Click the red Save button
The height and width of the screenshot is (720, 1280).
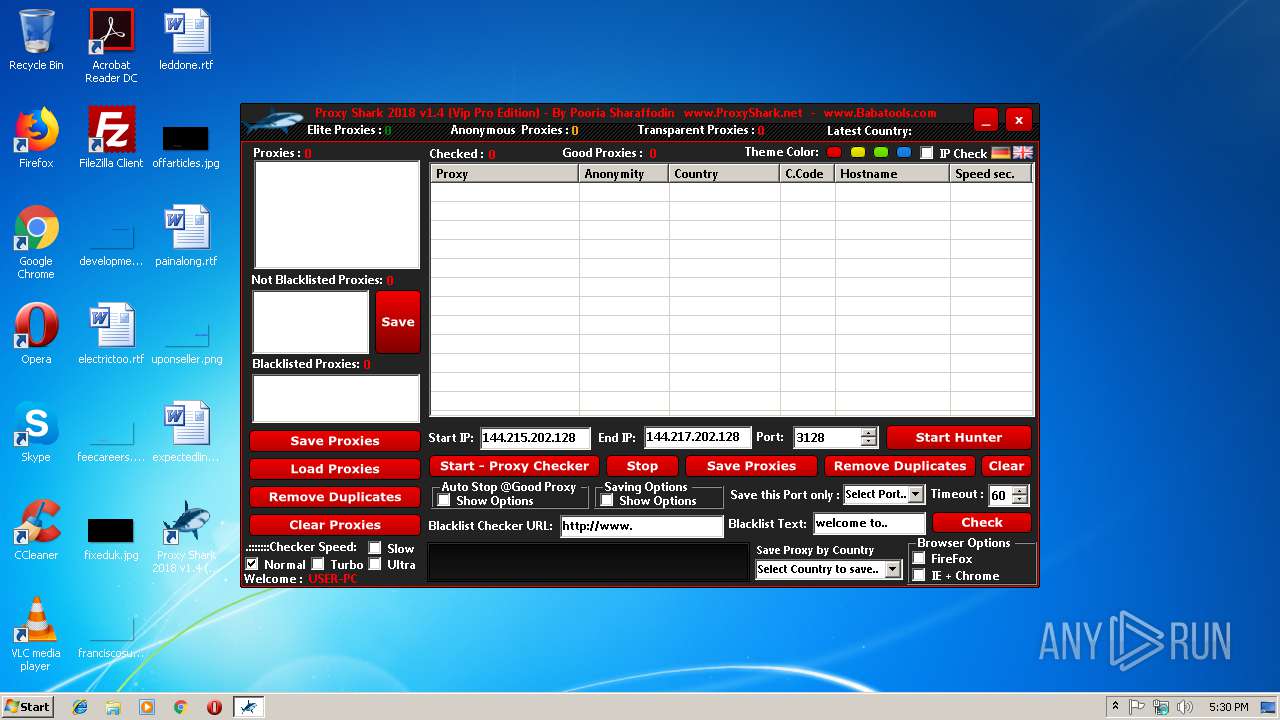(x=398, y=322)
